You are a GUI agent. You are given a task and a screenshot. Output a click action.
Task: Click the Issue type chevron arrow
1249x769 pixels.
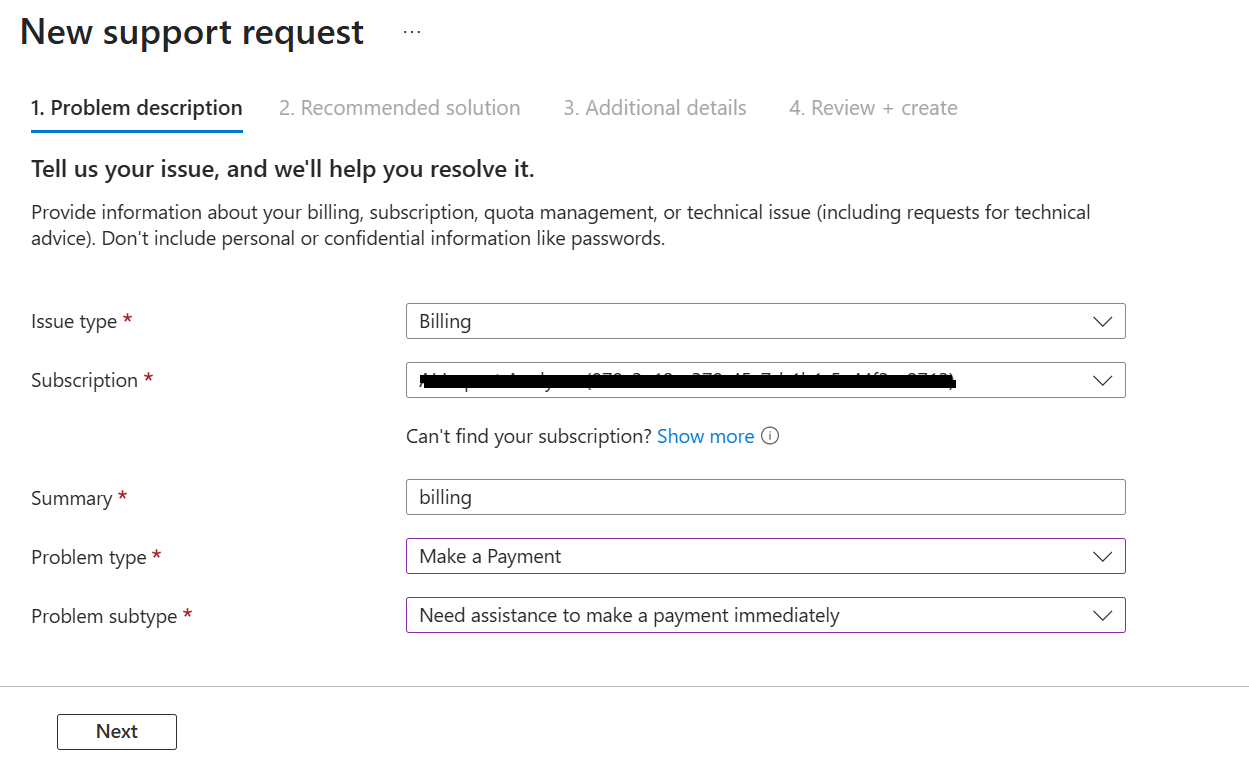click(x=1102, y=322)
